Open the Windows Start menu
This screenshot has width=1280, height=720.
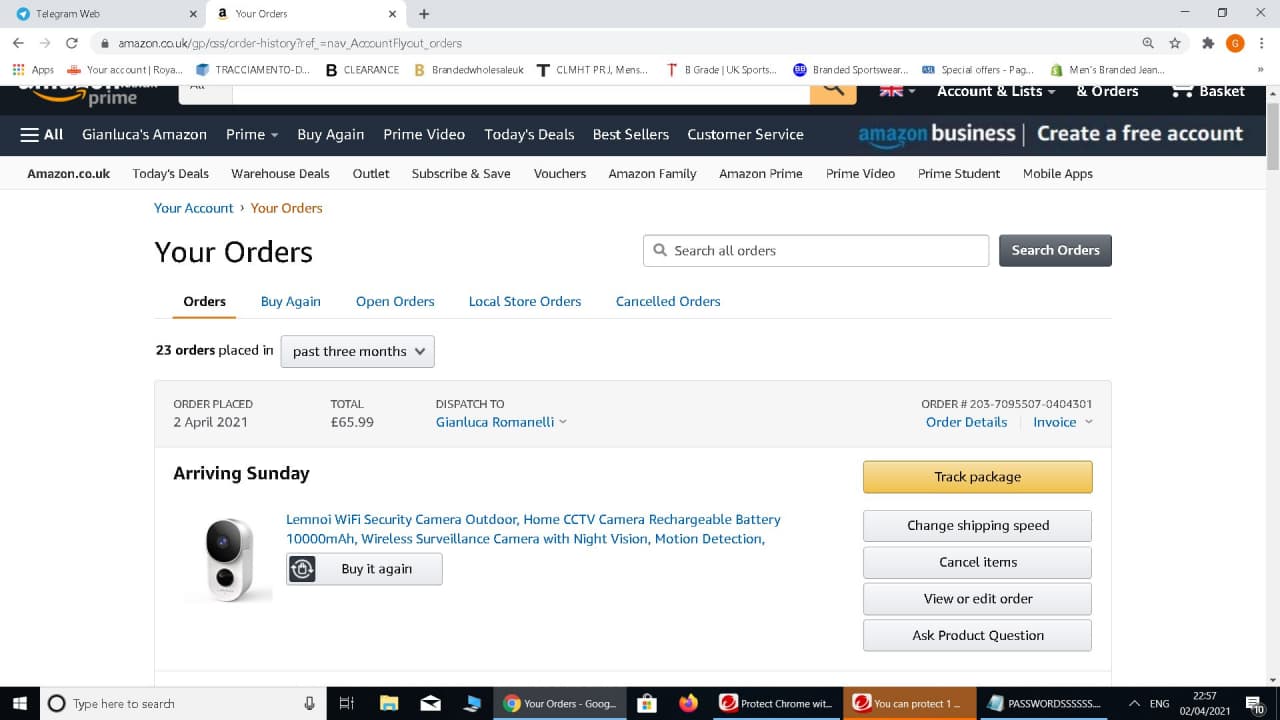pyautogui.click(x=19, y=703)
